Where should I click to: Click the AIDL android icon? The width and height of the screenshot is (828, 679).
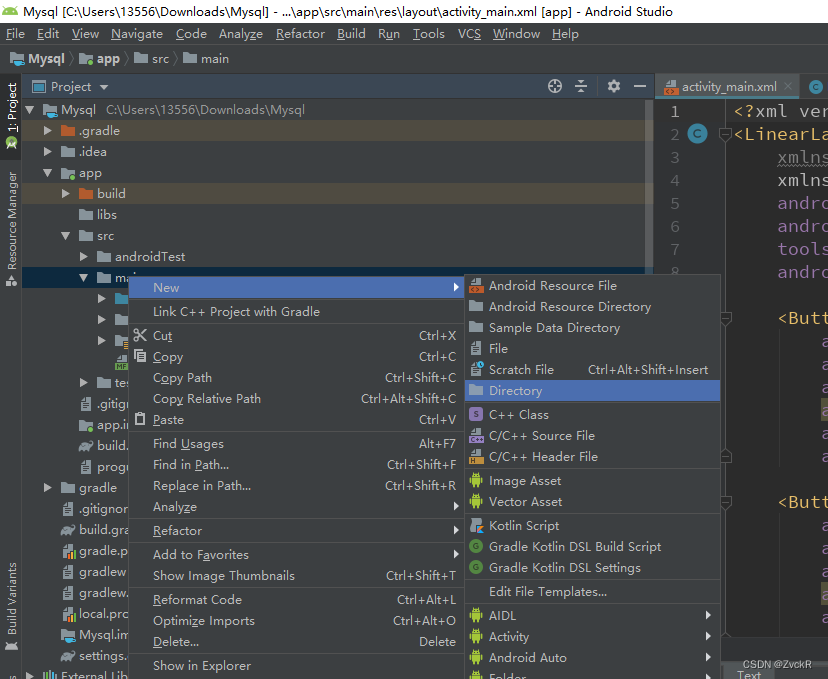pos(476,615)
